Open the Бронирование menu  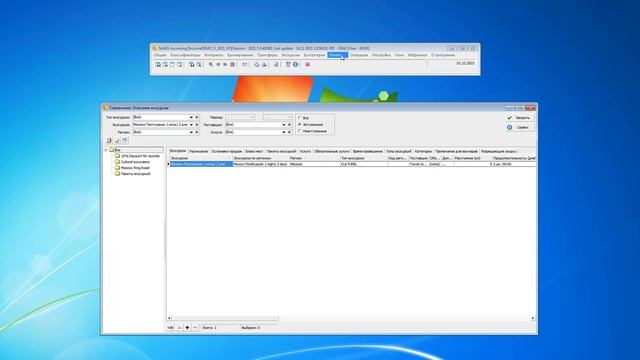(x=240, y=55)
